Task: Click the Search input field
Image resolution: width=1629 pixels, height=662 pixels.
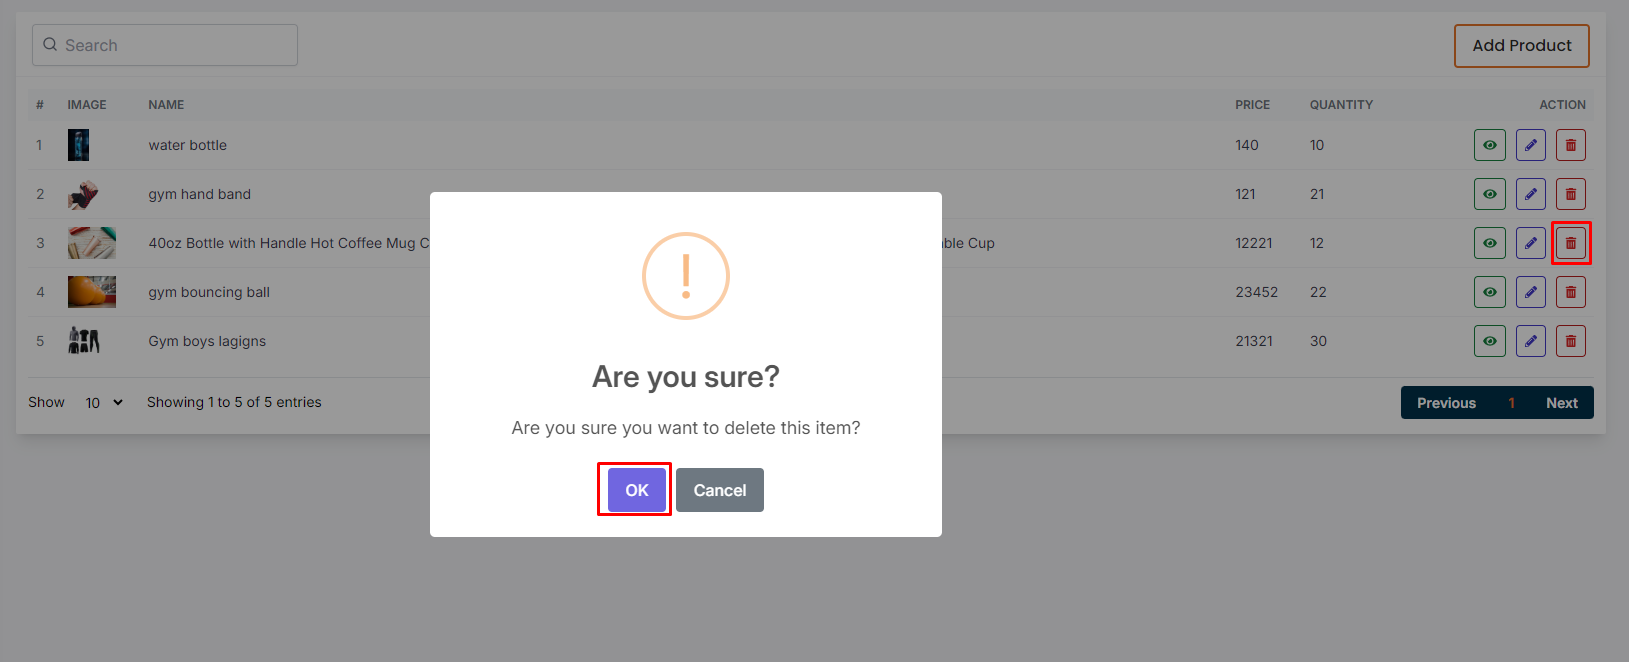Action: click(165, 45)
